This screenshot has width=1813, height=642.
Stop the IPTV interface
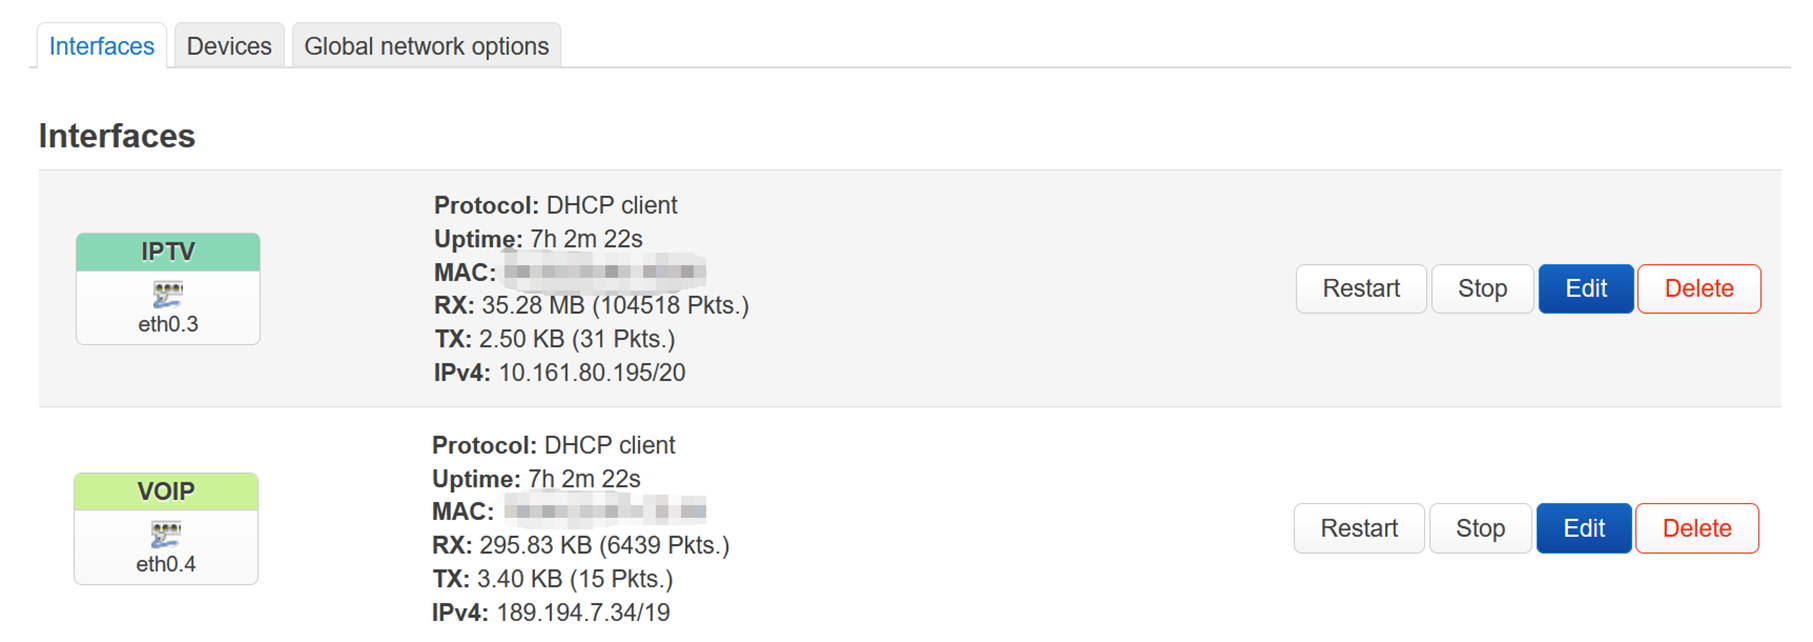pyautogui.click(x=1482, y=289)
